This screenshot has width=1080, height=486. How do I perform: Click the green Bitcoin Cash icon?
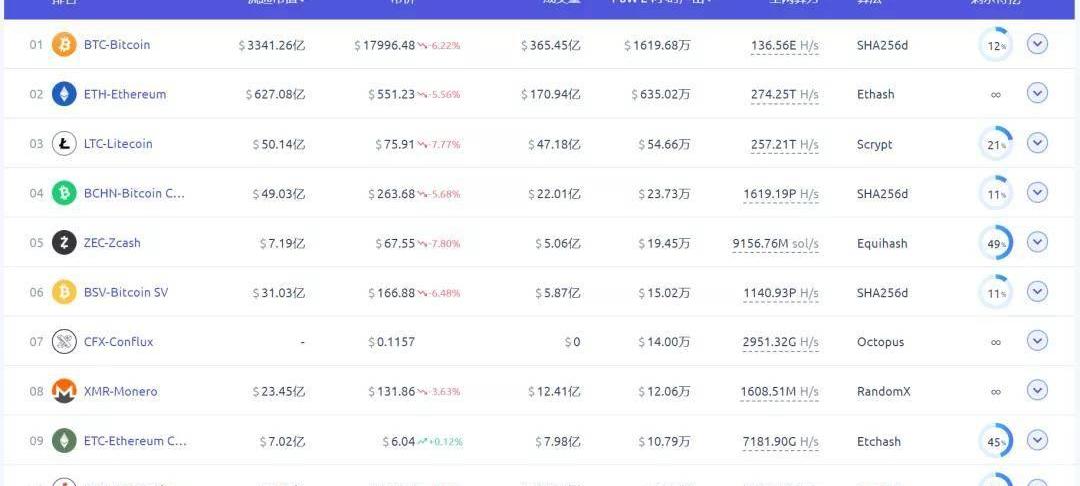coord(64,193)
